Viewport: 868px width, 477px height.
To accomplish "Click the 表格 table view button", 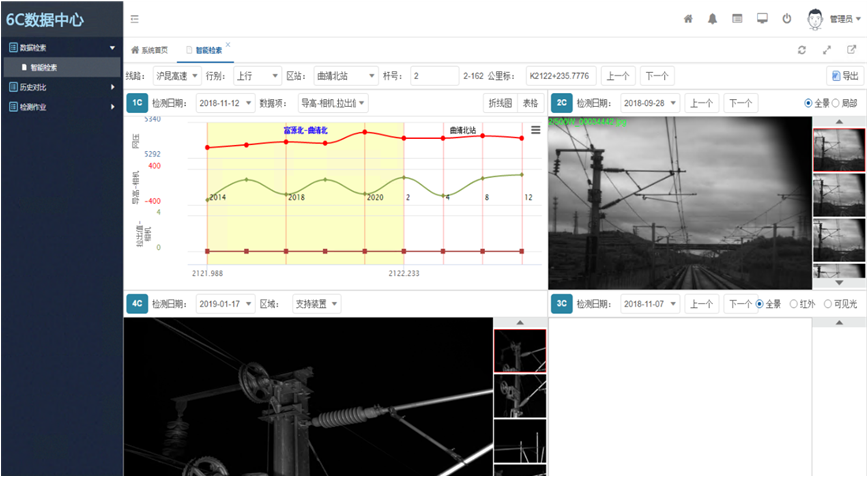I will click(530, 103).
